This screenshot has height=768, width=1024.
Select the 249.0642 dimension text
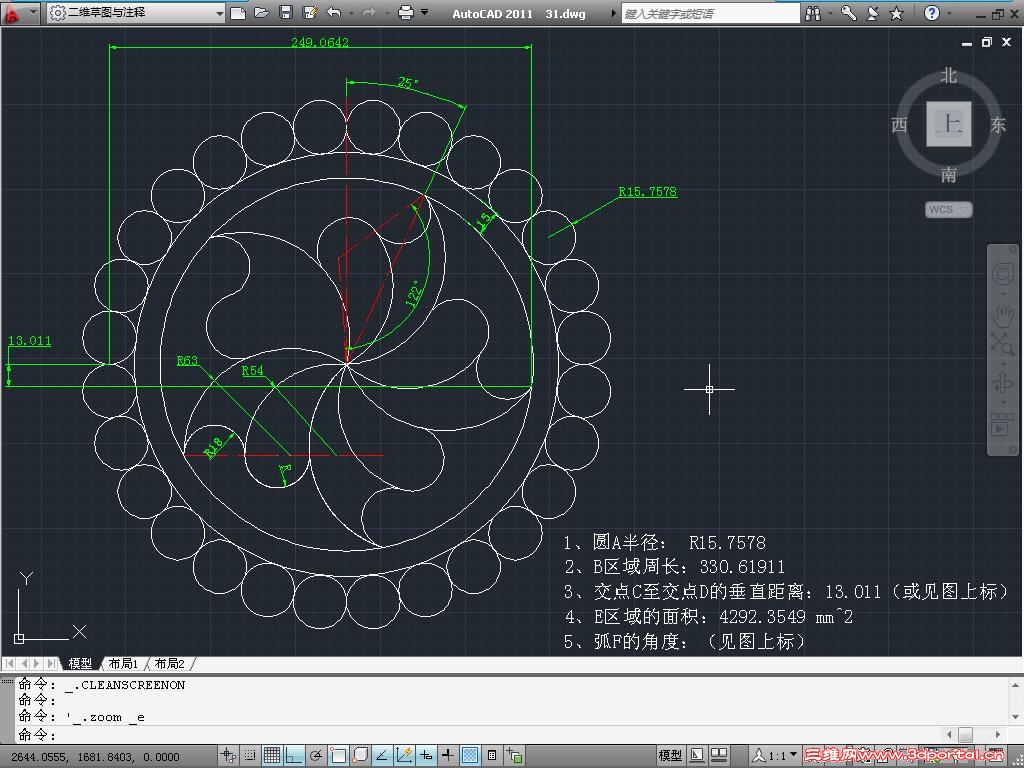319,42
